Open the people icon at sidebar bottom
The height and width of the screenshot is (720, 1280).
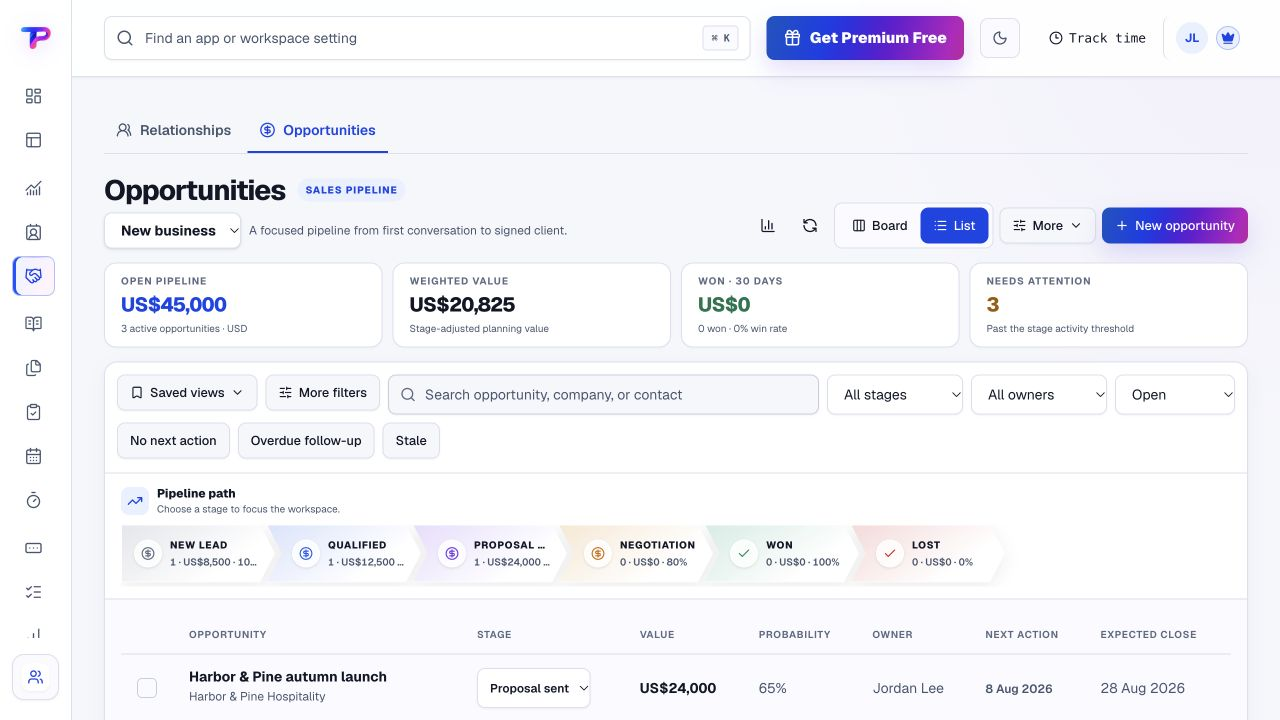click(35, 677)
